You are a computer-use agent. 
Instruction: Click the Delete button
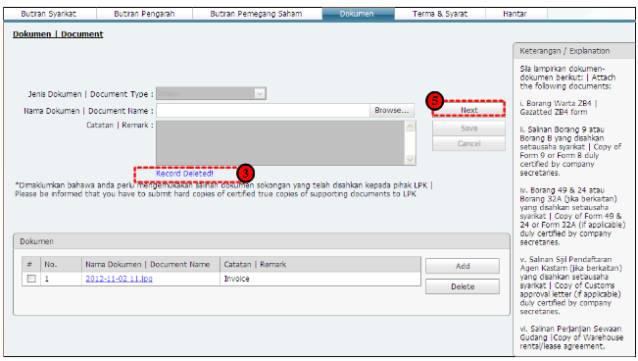pyautogui.click(x=463, y=287)
